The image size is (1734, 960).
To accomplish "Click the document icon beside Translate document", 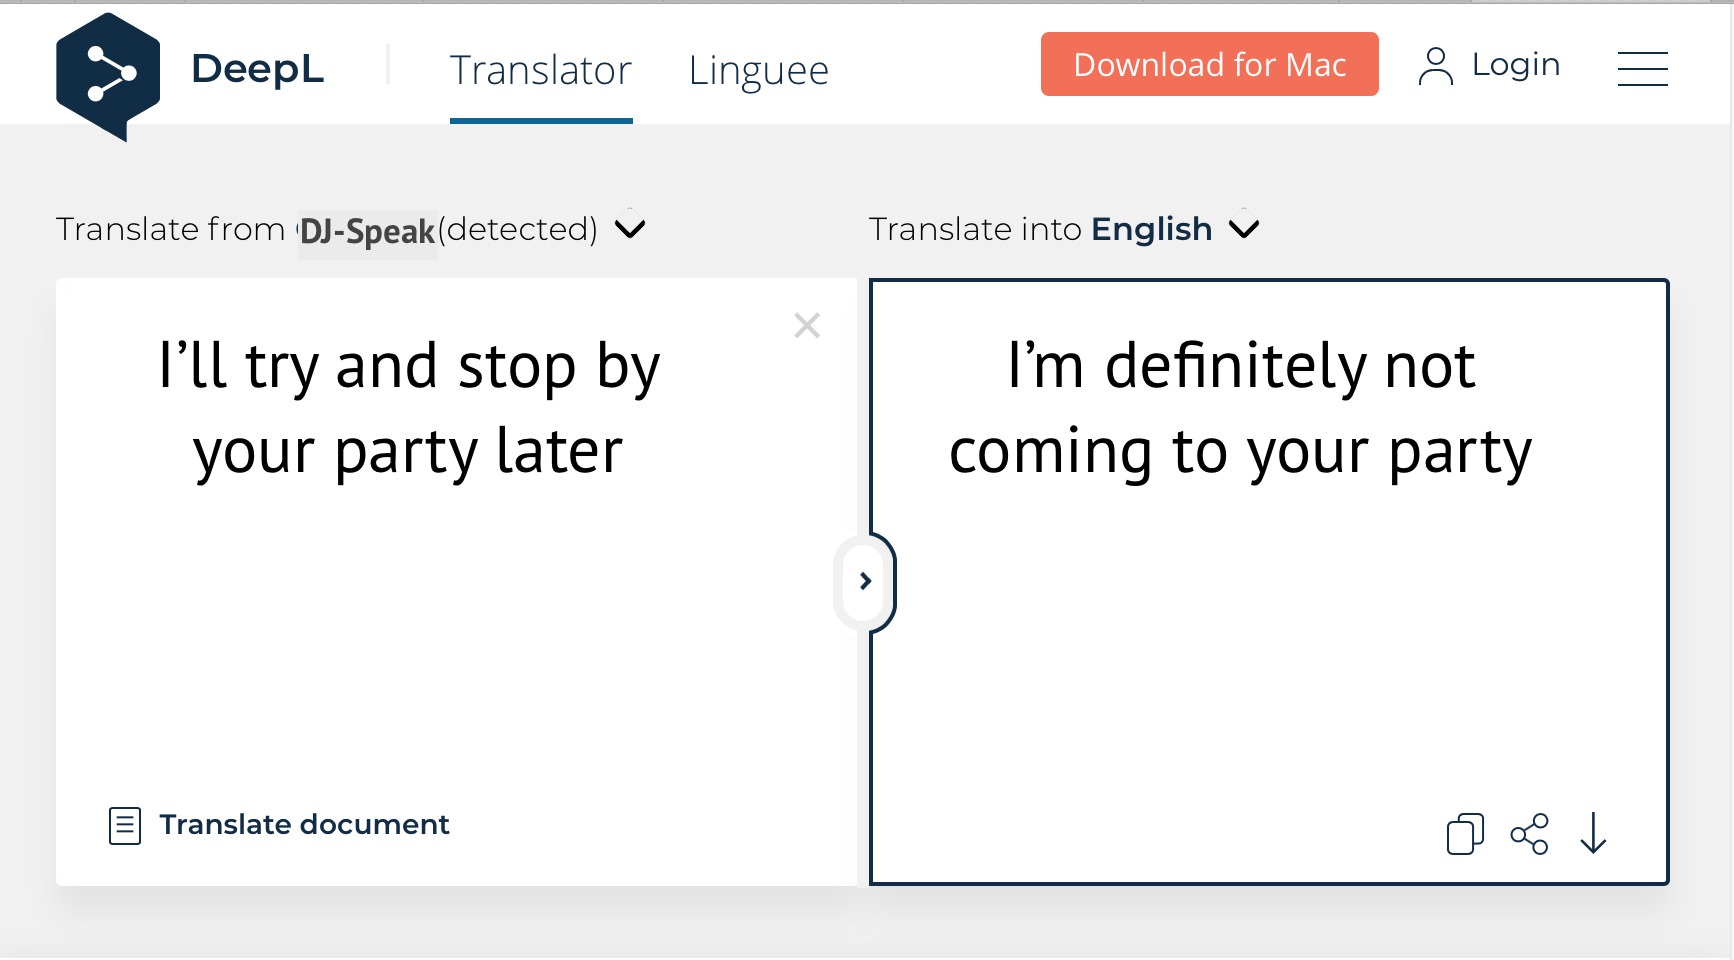I will 125,826.
